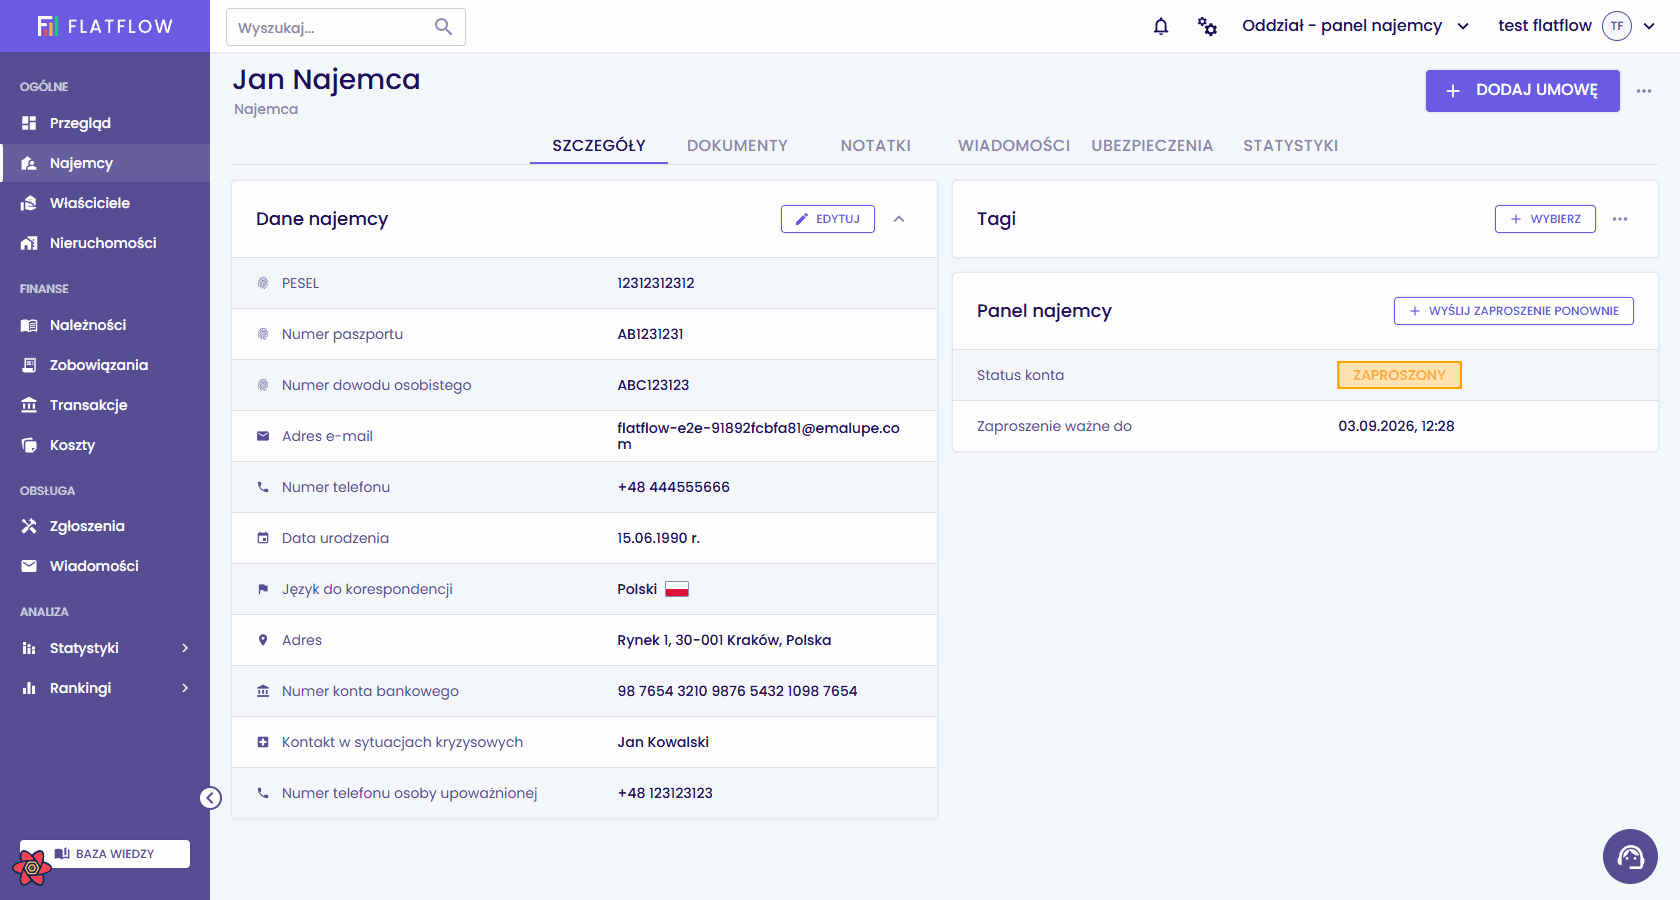Click the search magnifier icon
Screen dimensions: 1680x900
coord(443,27)
